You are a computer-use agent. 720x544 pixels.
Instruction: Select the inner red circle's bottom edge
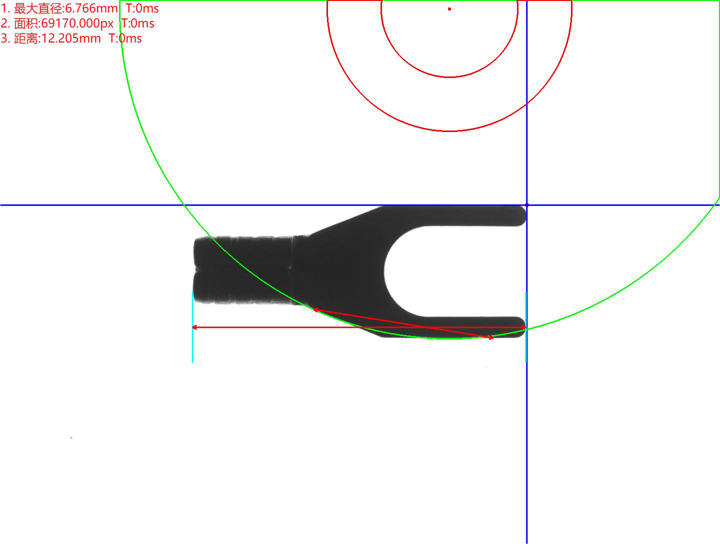(449, 78)
